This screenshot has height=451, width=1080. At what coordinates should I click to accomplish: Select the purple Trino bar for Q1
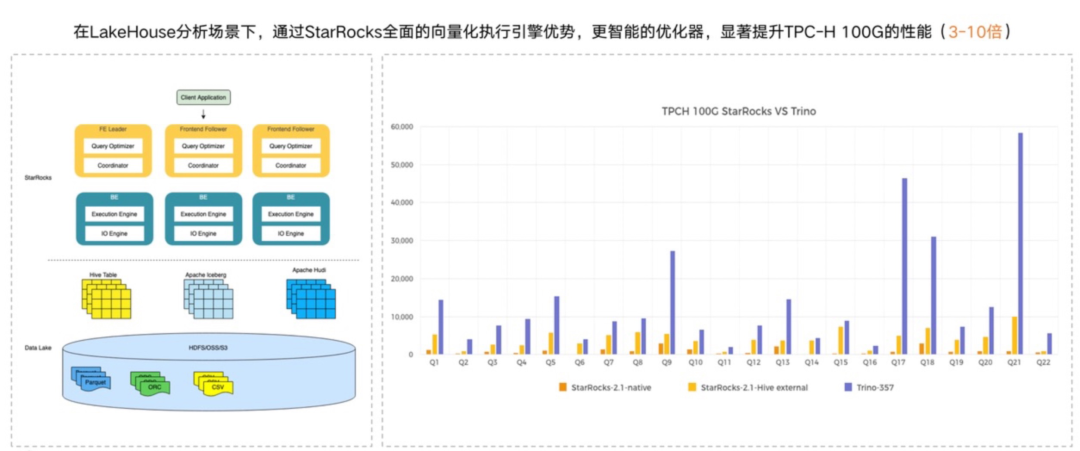(x=441, y=327)
